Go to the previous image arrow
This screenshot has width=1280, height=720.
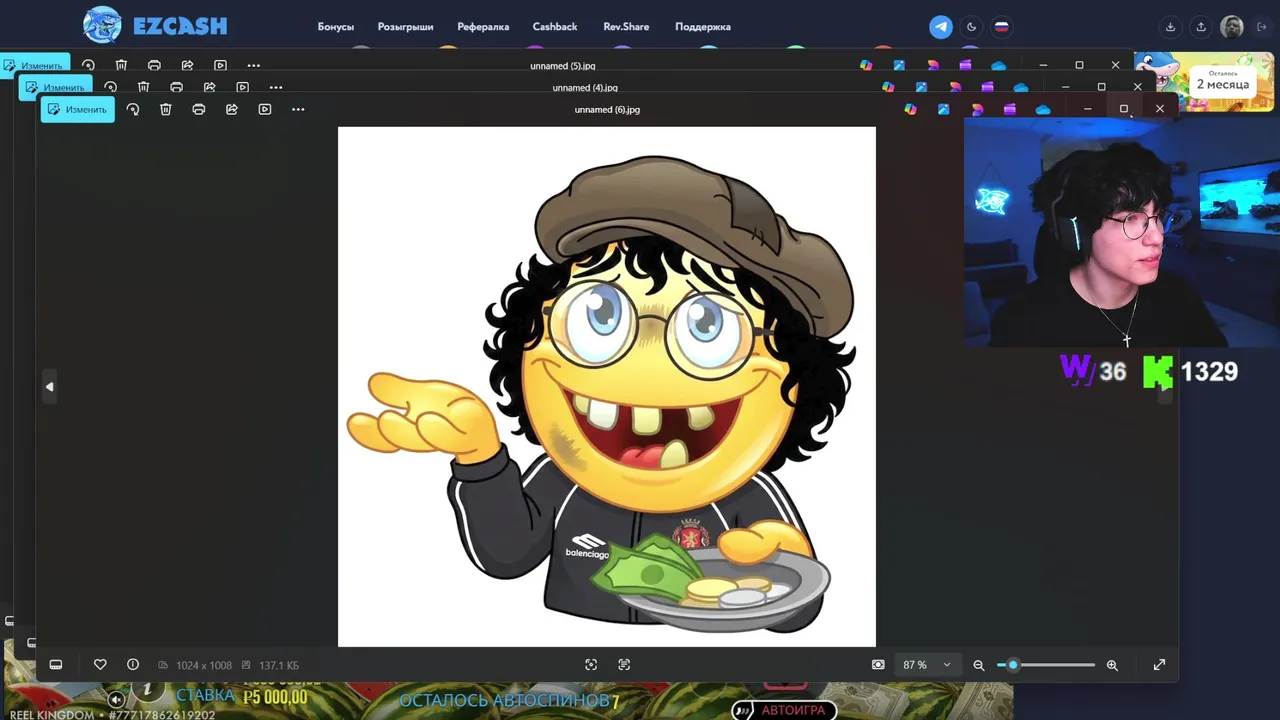(x=49, y=387)
